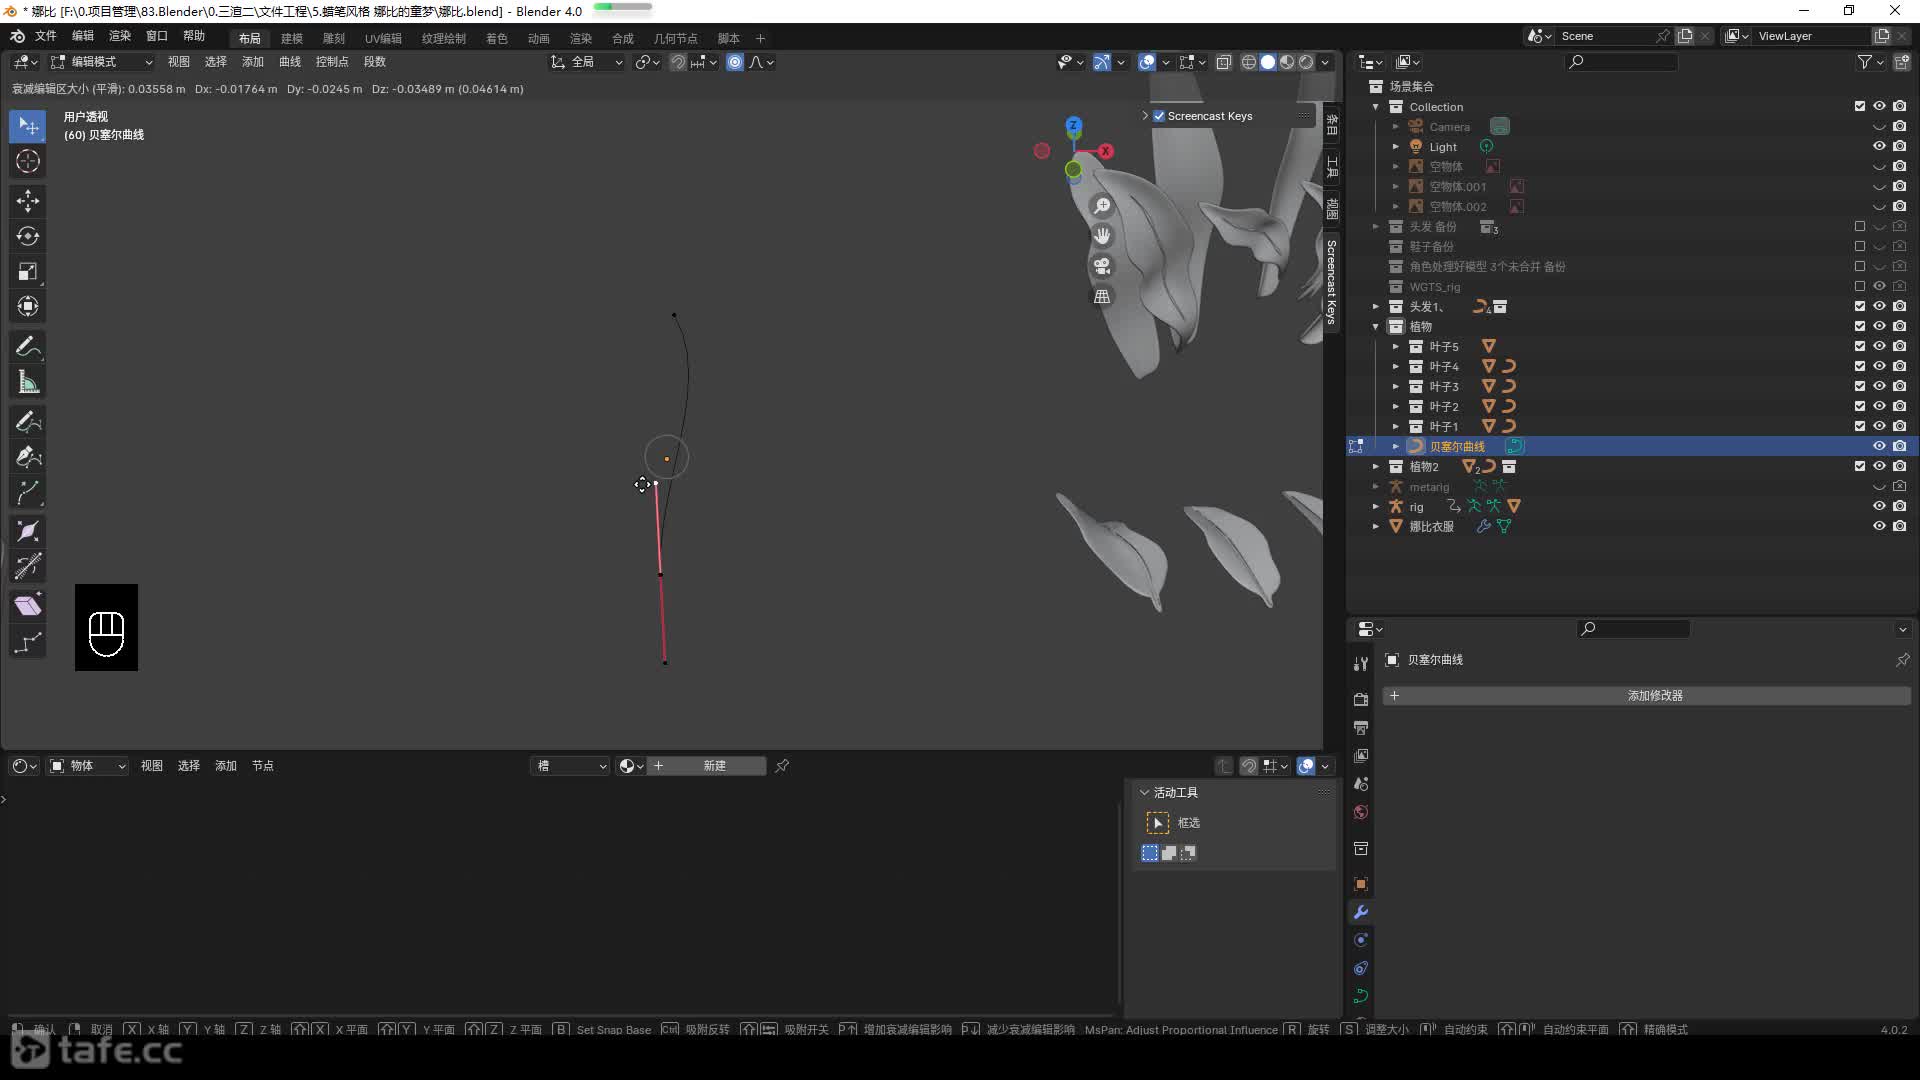The width and height of the screenshot is (1920, 1080).
Task: Open Tool properties tab in properties editor
Action: click(x=1361, y=664)
